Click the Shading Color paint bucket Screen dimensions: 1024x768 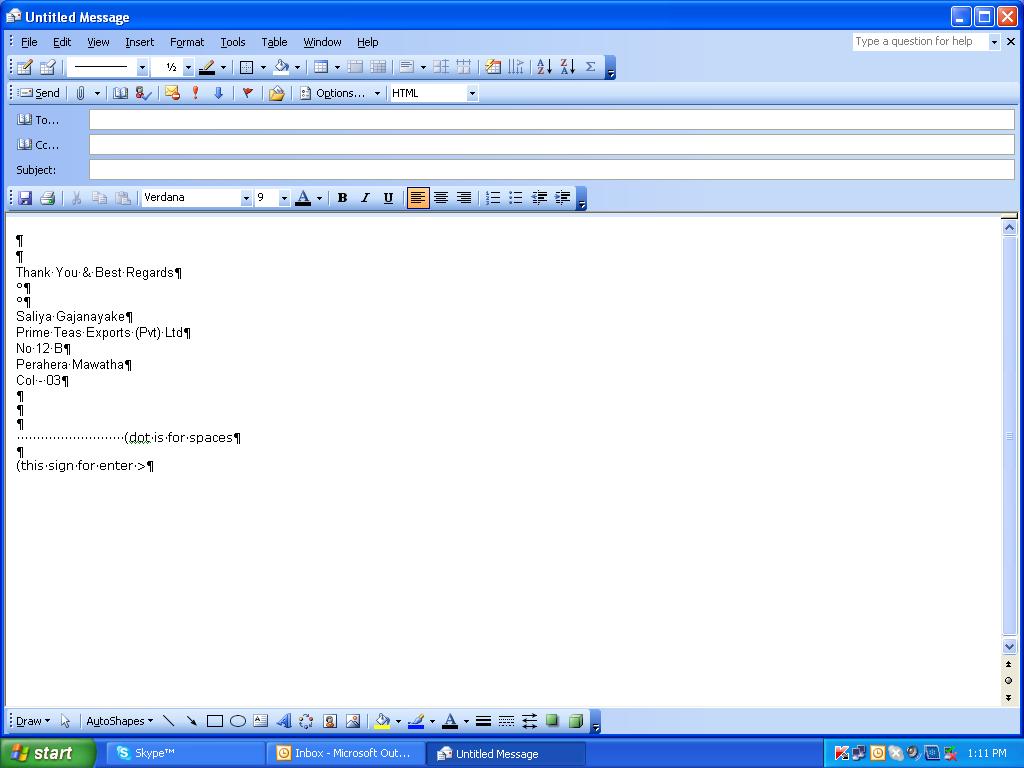pos(282,67)
